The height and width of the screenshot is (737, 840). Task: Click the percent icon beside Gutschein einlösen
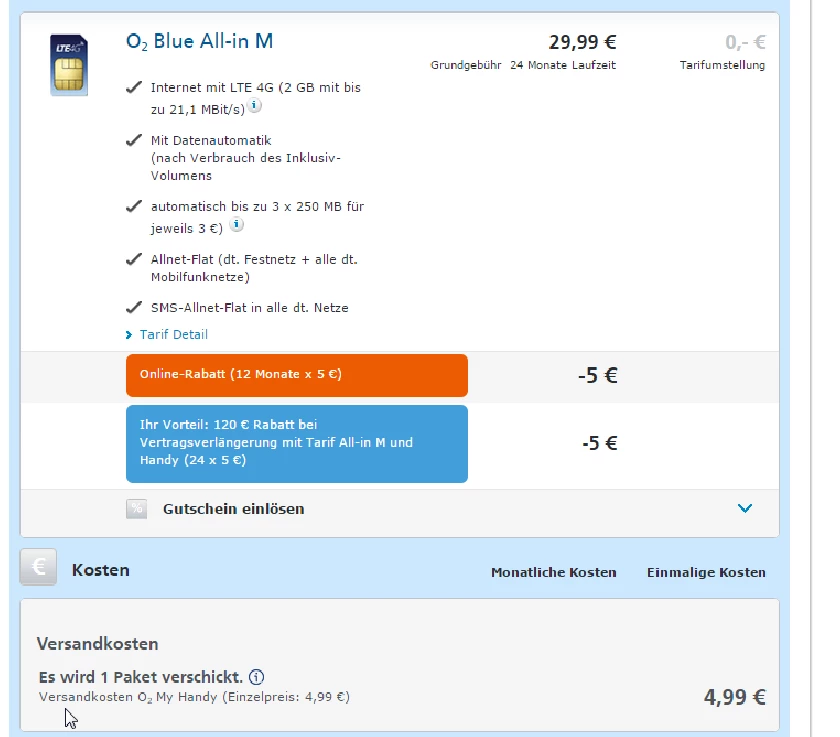point(137,509)
